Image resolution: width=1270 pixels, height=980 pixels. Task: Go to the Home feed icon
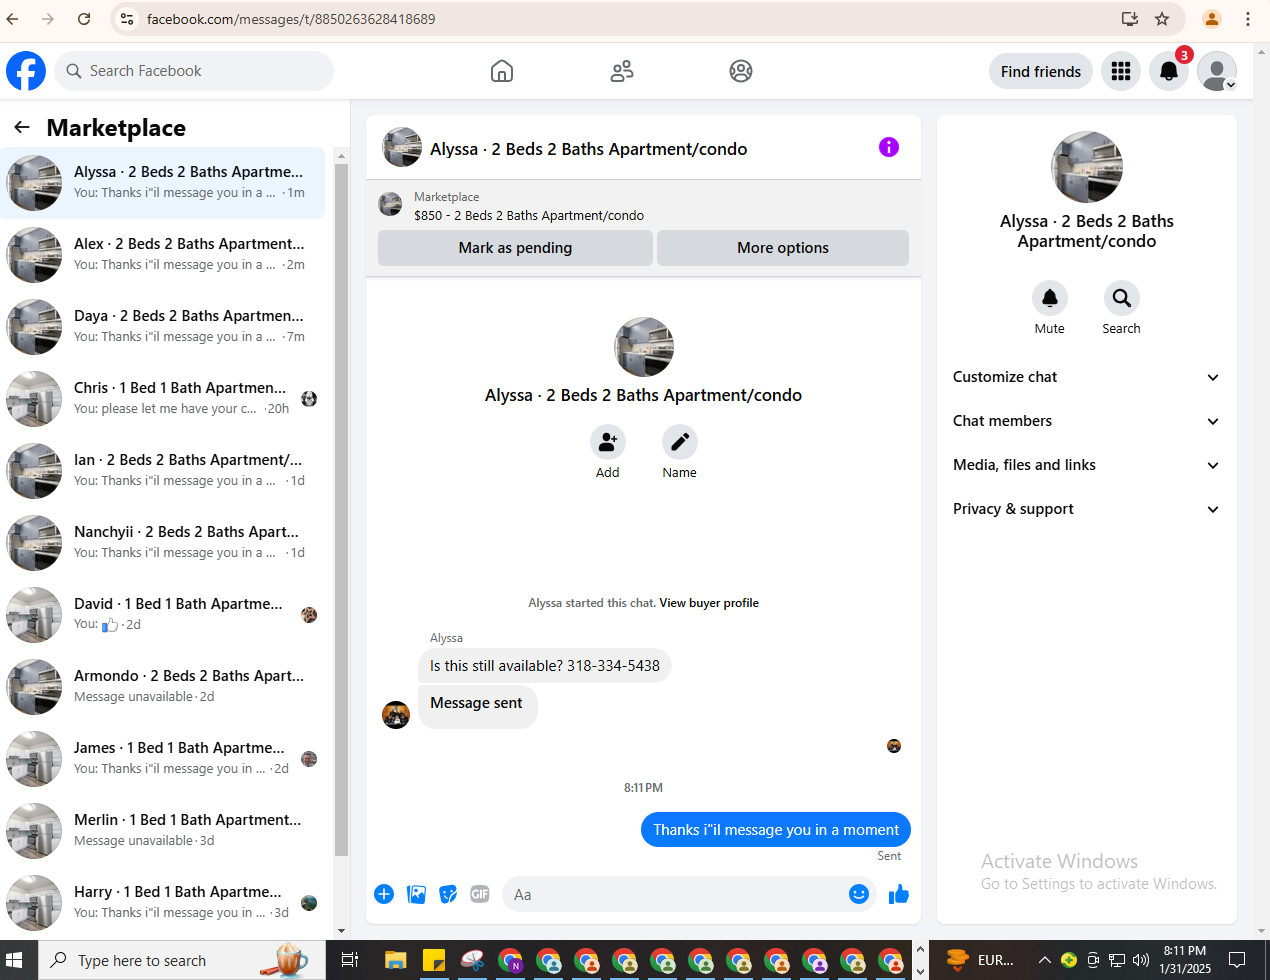[x=502, y=71]
